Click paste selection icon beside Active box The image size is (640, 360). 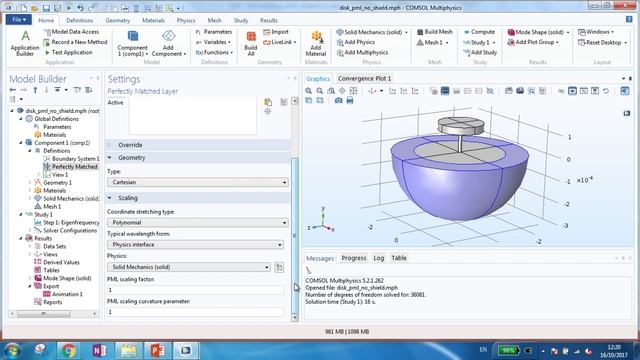pyautogui.click(x=268, y=102)
